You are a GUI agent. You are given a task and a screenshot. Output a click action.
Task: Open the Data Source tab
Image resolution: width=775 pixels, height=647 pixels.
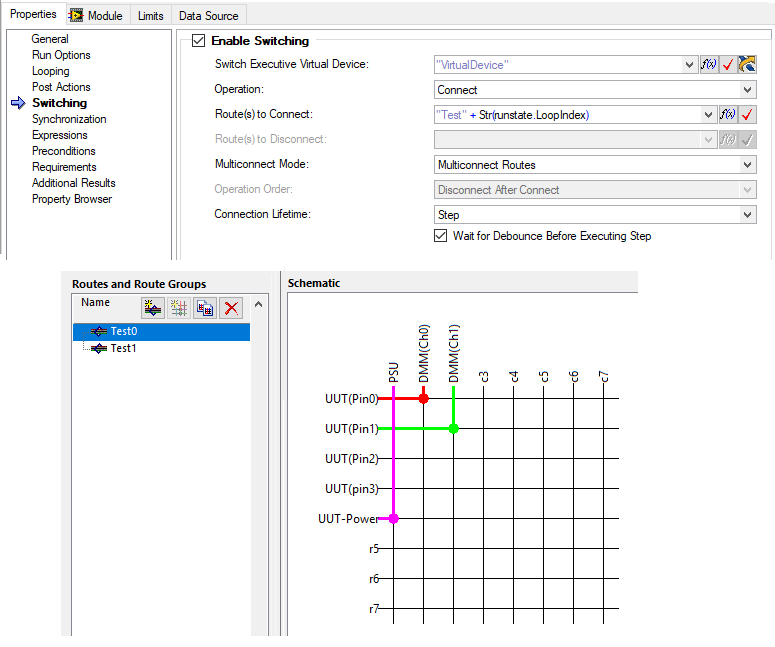(208, 15)
